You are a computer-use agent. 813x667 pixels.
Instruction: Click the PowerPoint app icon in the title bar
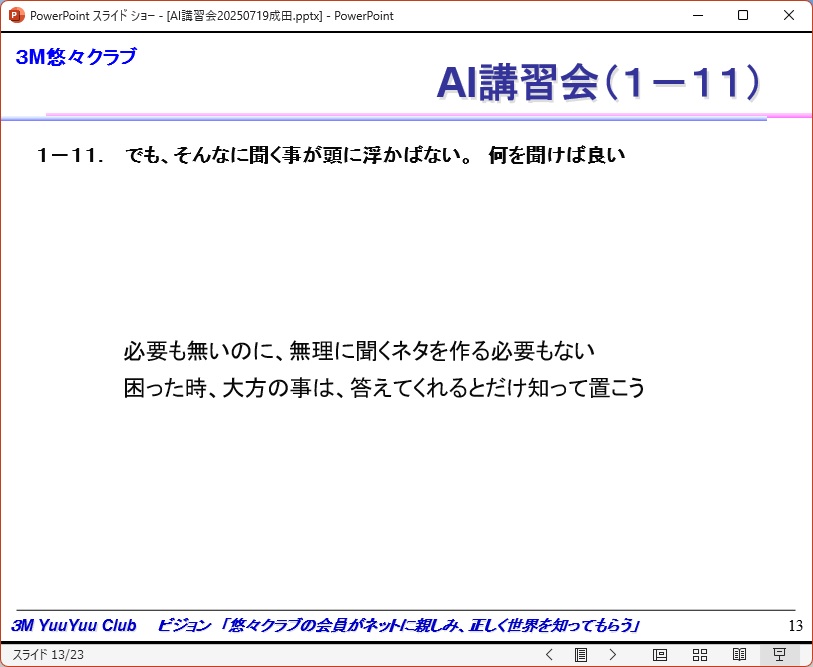click(x=16, y=15)
